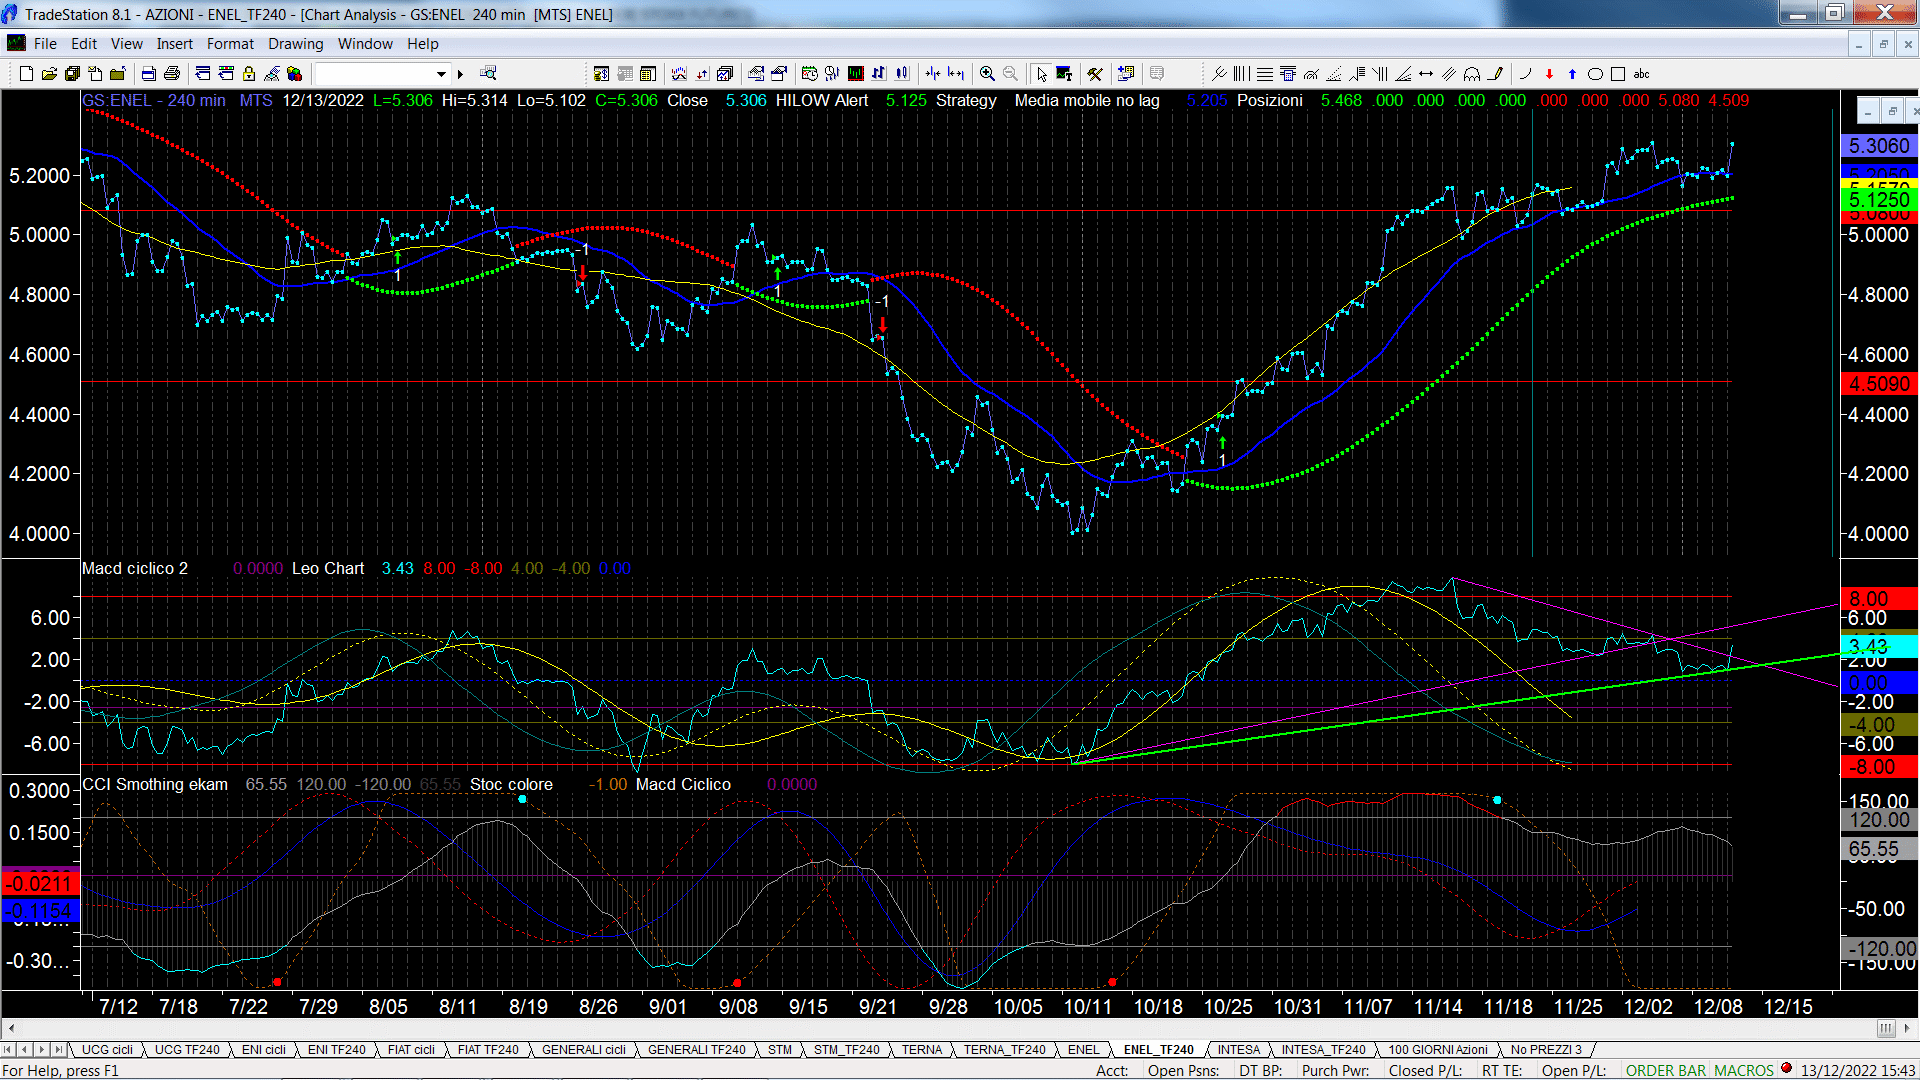Switch to the STM tab

780,1050
